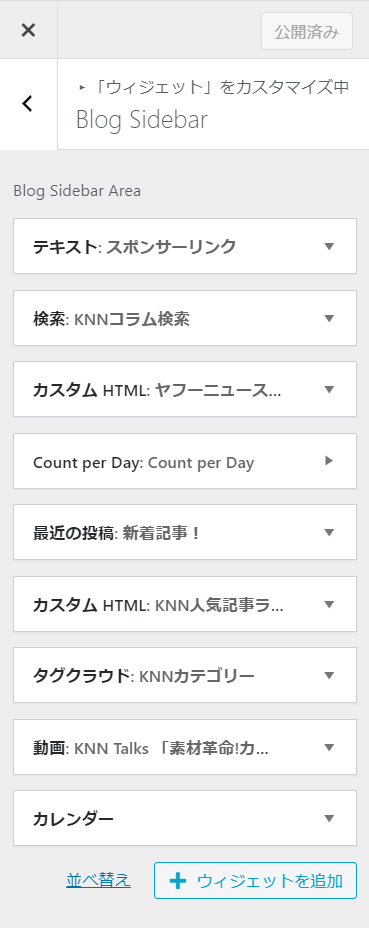This screenshot has height=928, width=369.
Task: Go back using the left chevron icon
Action: [28, 104]
